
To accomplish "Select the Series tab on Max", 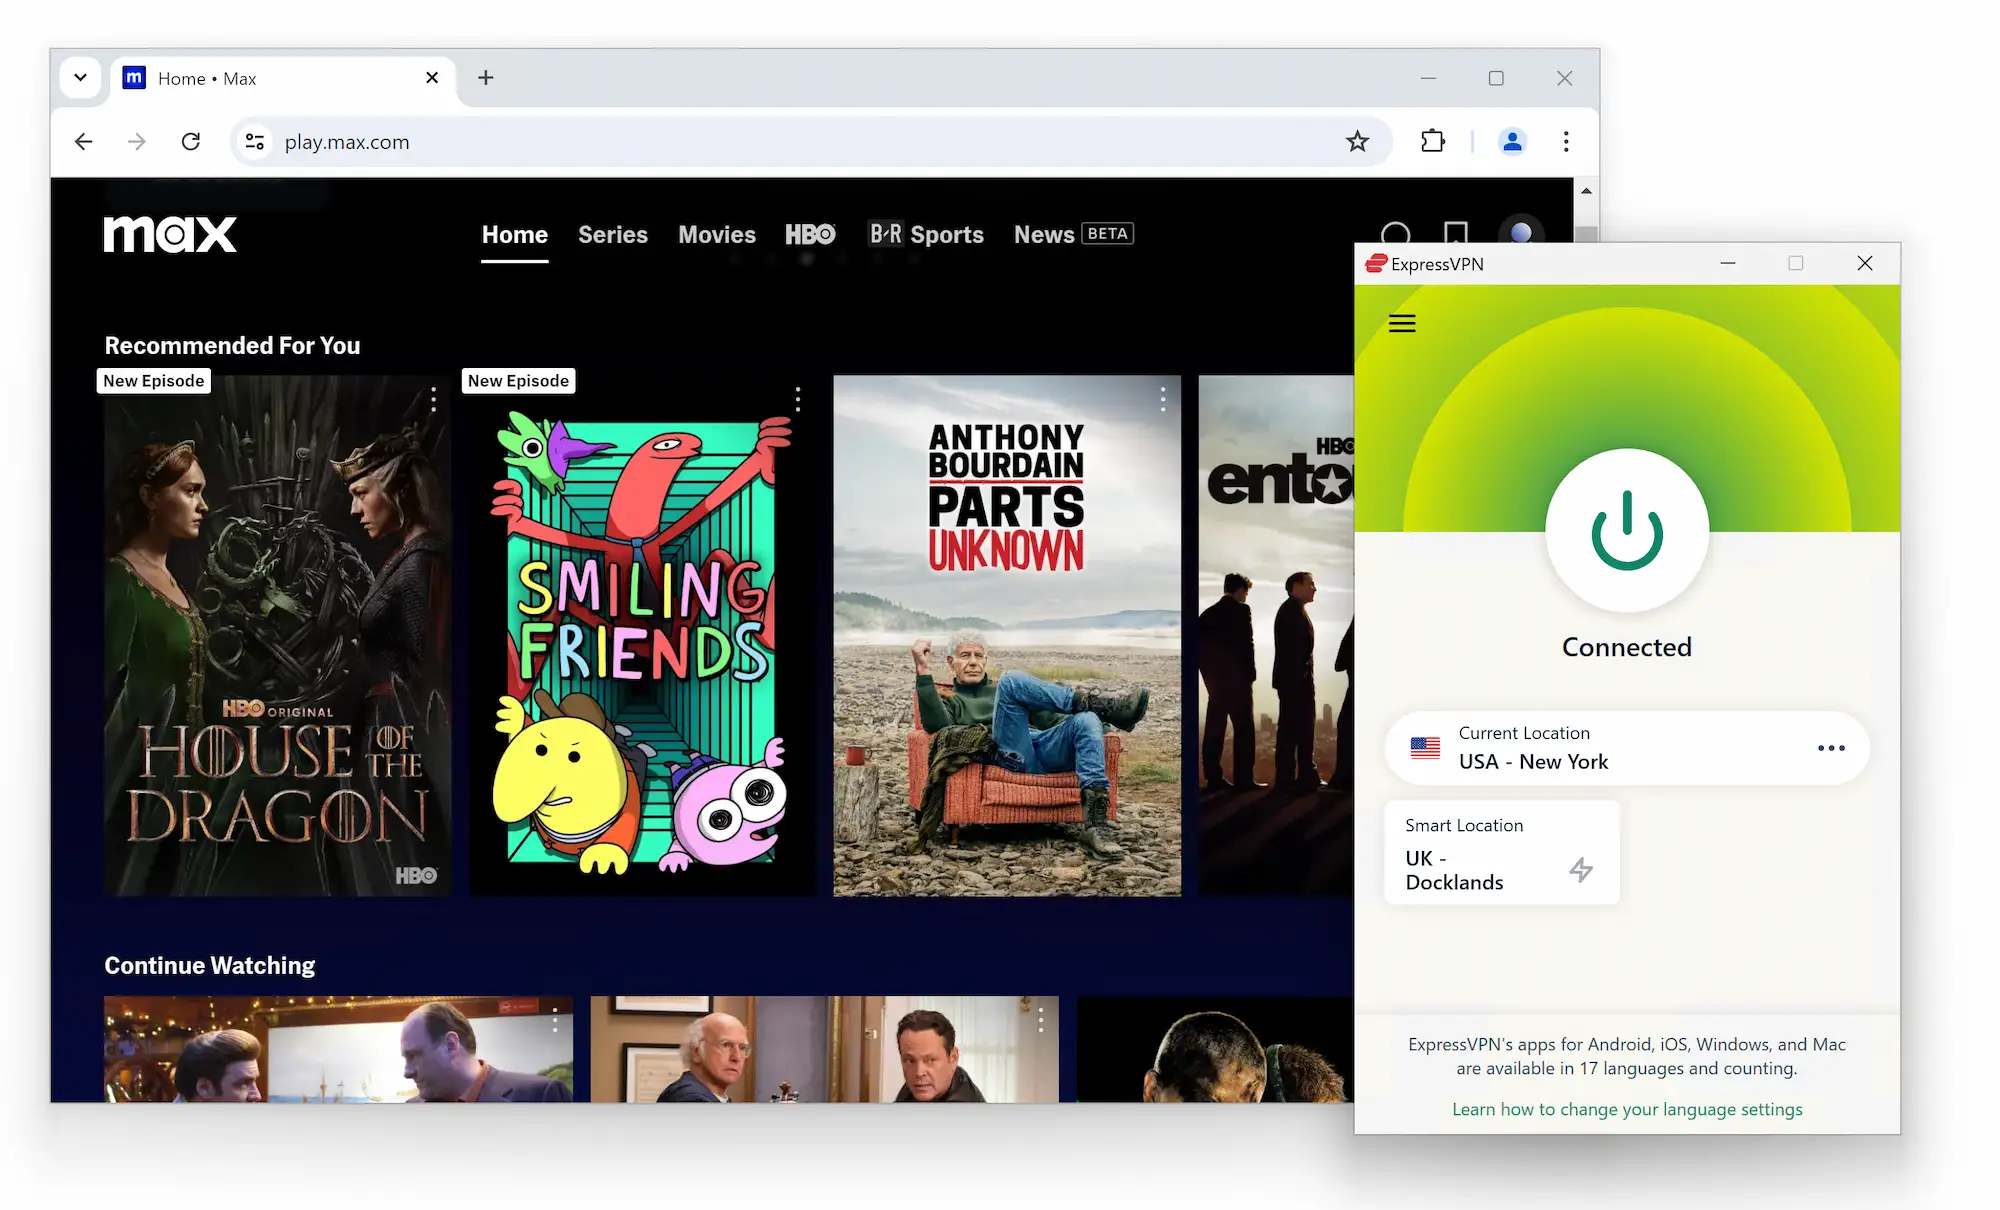I will 613,233.
